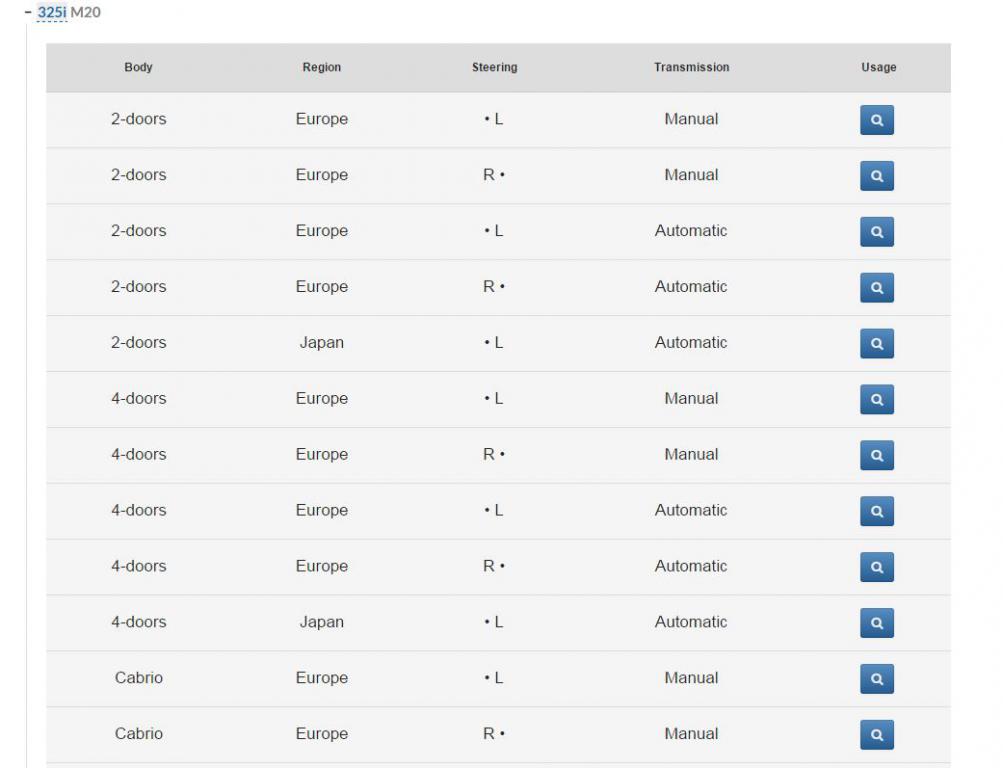
Task: Open usage search for Cabrio Europe left-hand Manual
Action: [x=876, y=680]
